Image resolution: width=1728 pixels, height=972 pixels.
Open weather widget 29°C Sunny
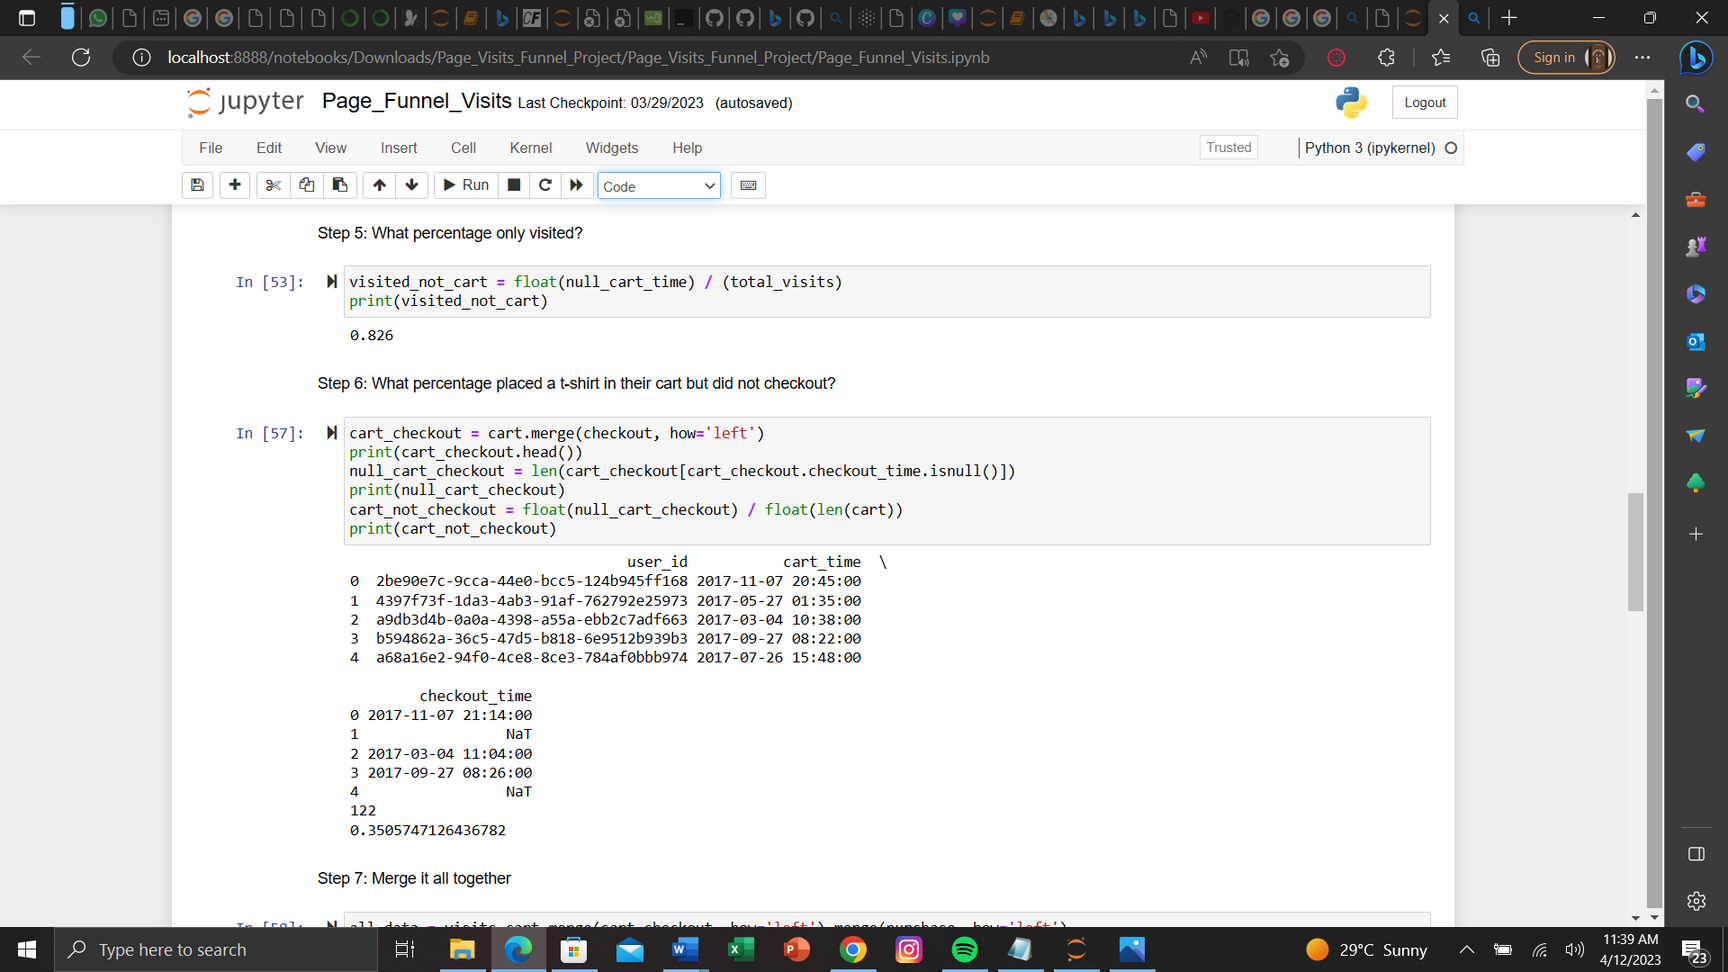tap(1367, 949)
